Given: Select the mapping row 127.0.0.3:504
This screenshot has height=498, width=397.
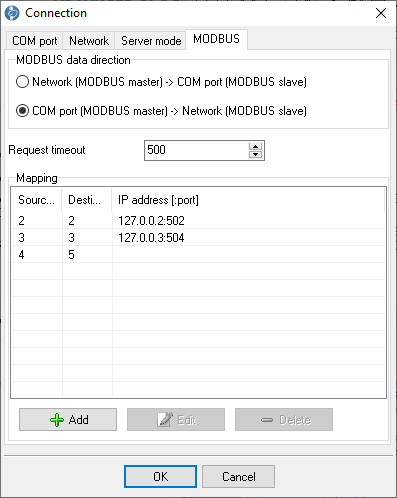Looking at the screenshot, I should pos(198,237).
